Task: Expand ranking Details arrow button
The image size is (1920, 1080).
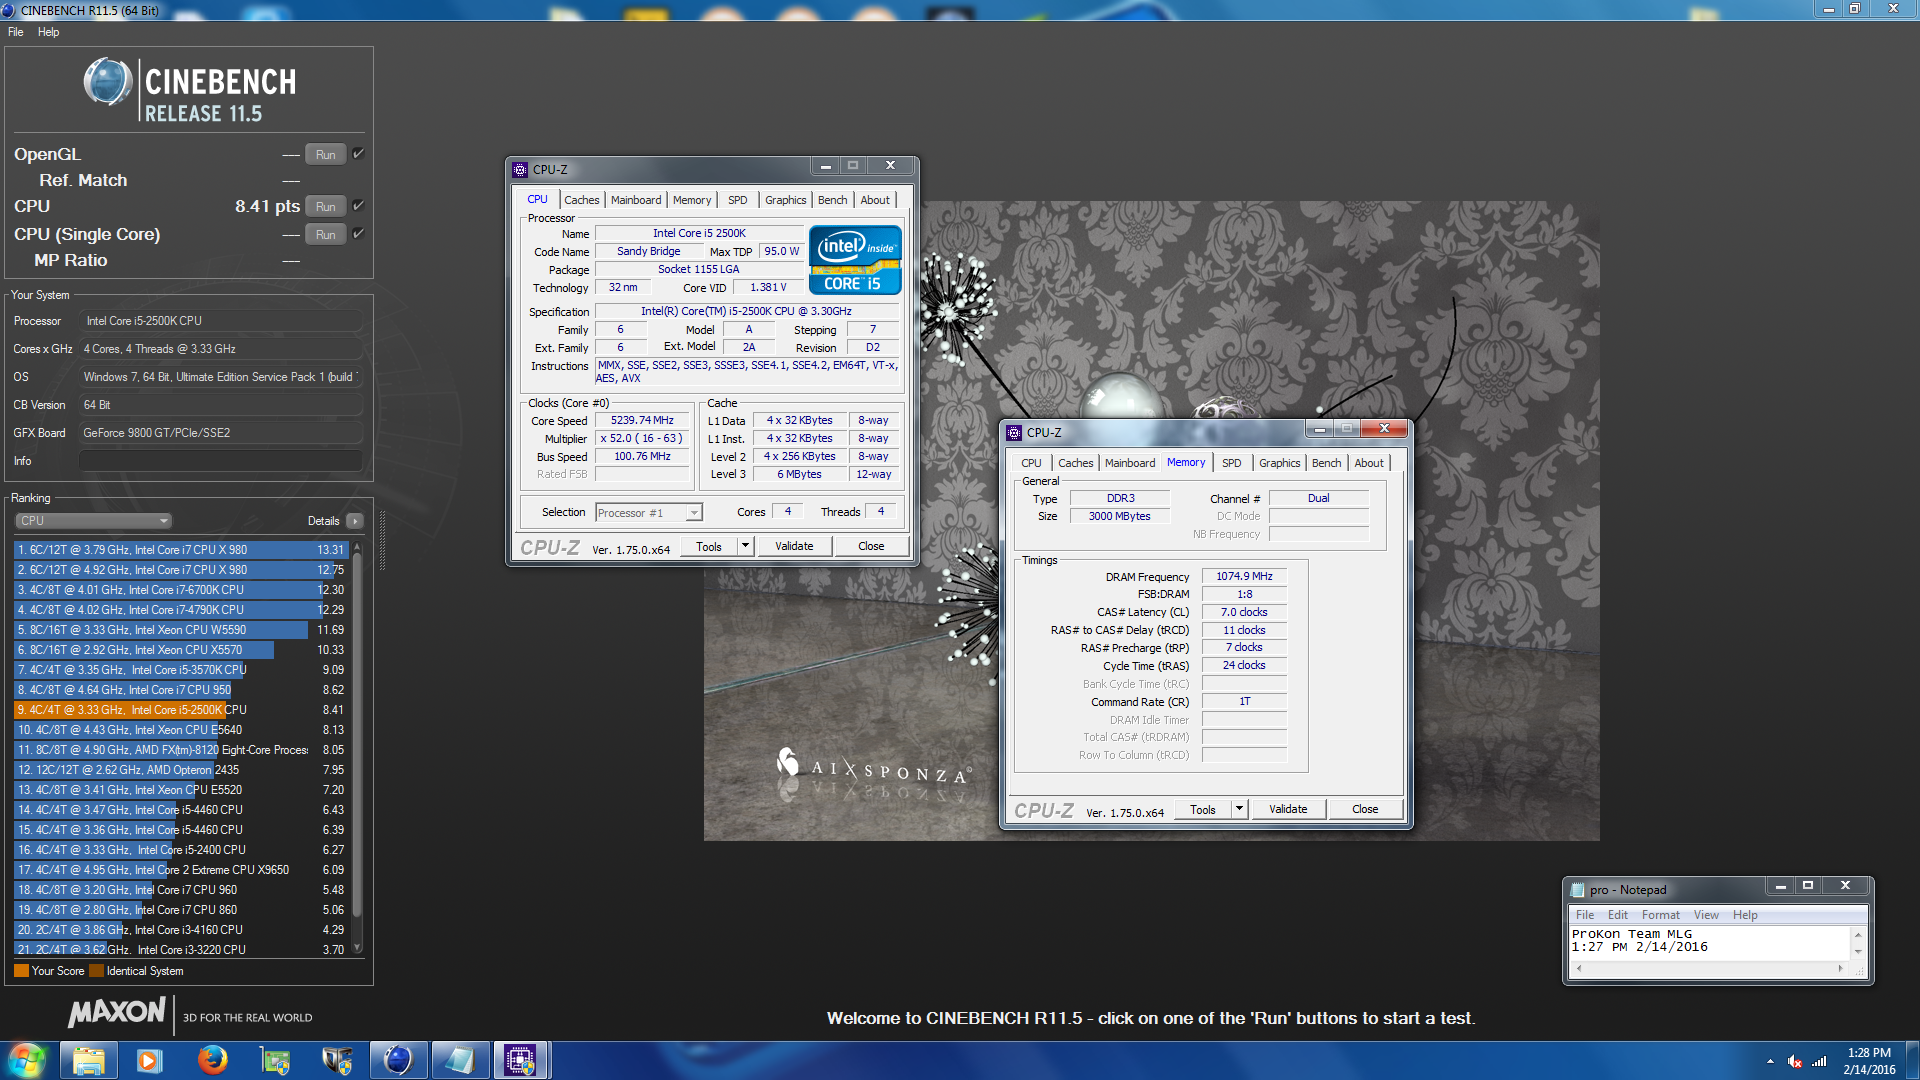Action: 354,520
